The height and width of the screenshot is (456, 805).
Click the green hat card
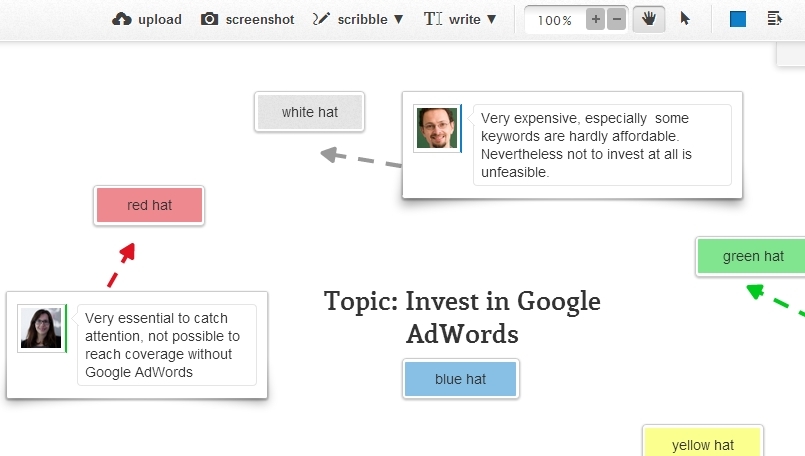click(x=751, y=256)
